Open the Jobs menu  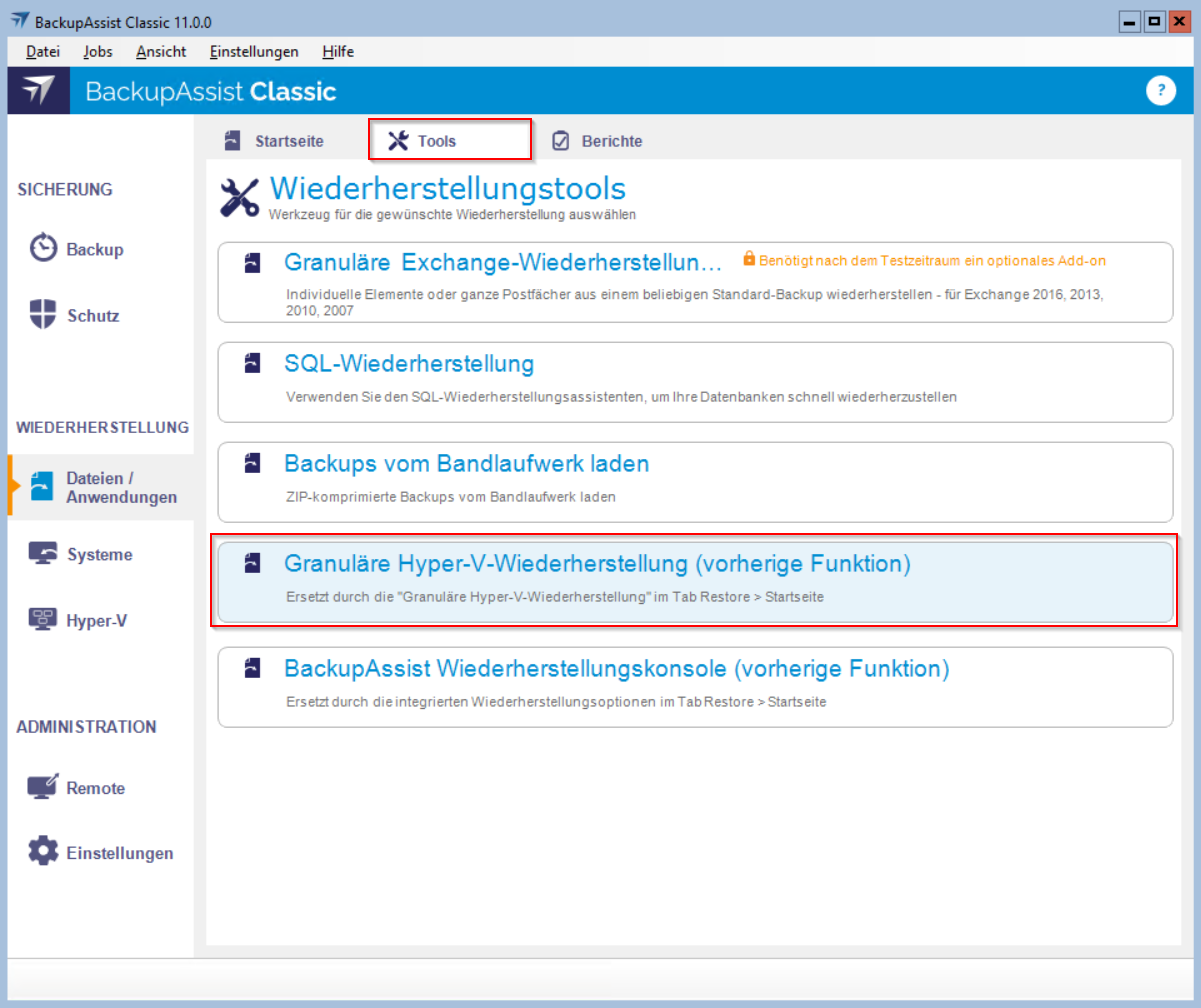[x=98, y=52]
